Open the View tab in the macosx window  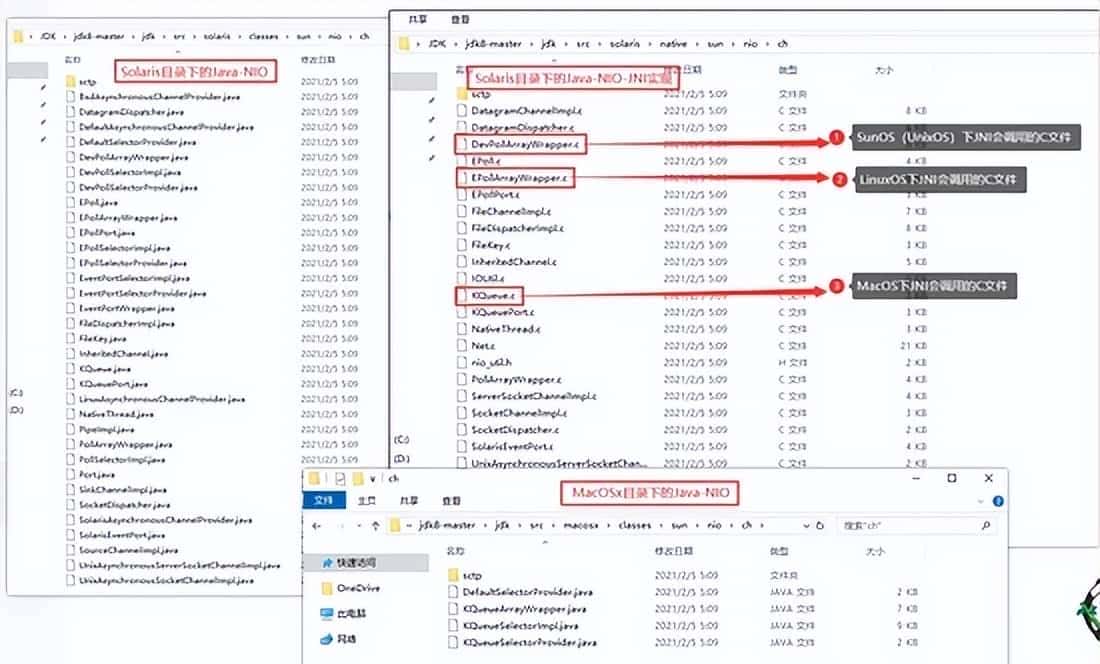[x=451, y=501]
